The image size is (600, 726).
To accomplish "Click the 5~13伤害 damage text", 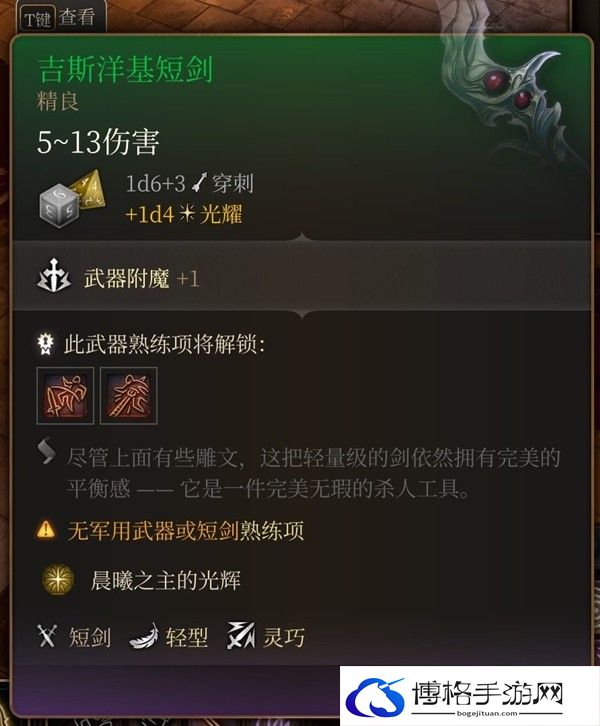I will pos(98,142).
